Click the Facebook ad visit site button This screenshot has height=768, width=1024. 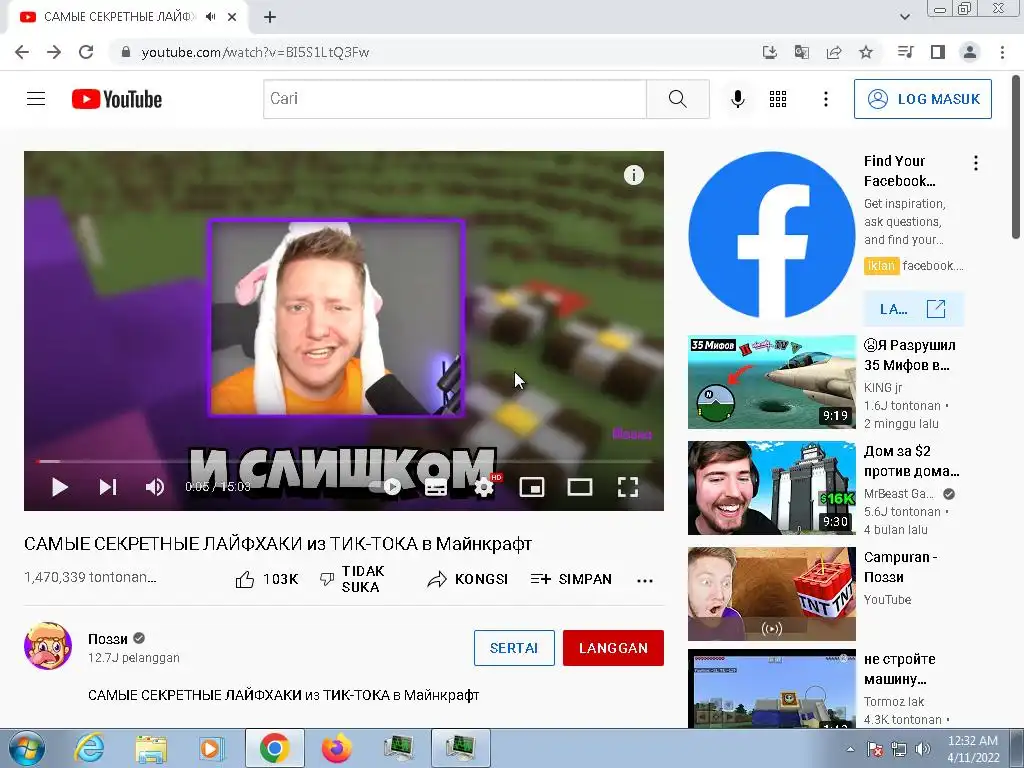pos(913,309)
